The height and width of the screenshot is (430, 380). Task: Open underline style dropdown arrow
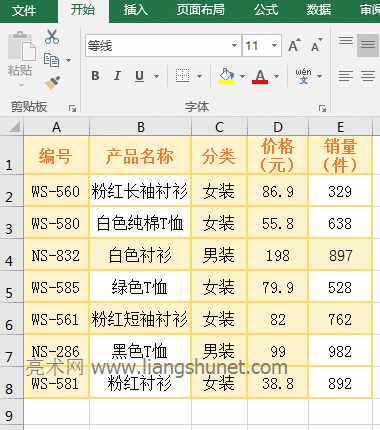click(156, 76)
